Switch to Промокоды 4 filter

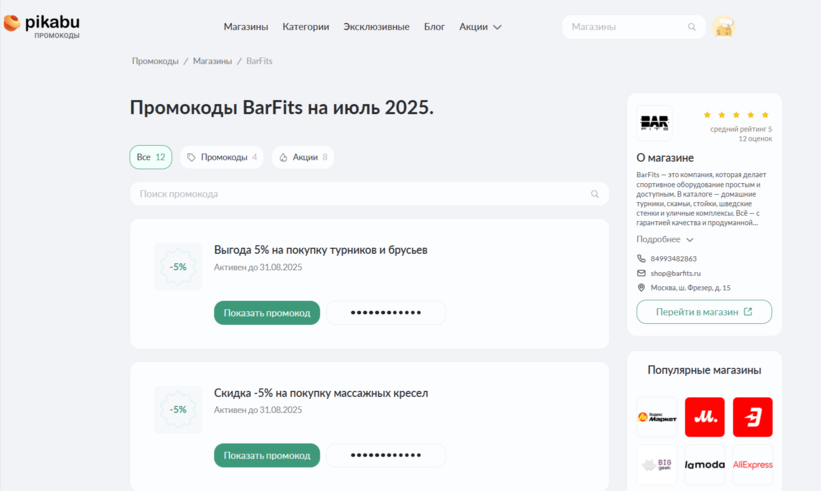[221, 157]
